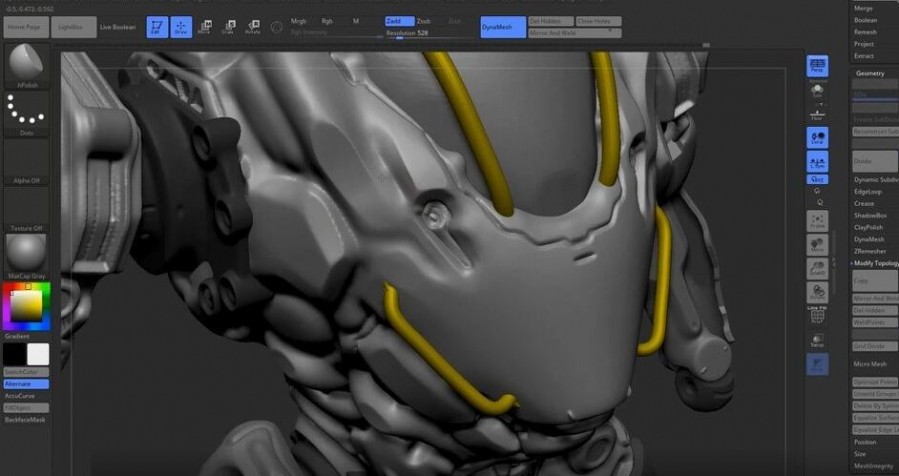899x476 pixels.
Task: Select Zsub sculpting mode
Action: (x=424, y=21)
